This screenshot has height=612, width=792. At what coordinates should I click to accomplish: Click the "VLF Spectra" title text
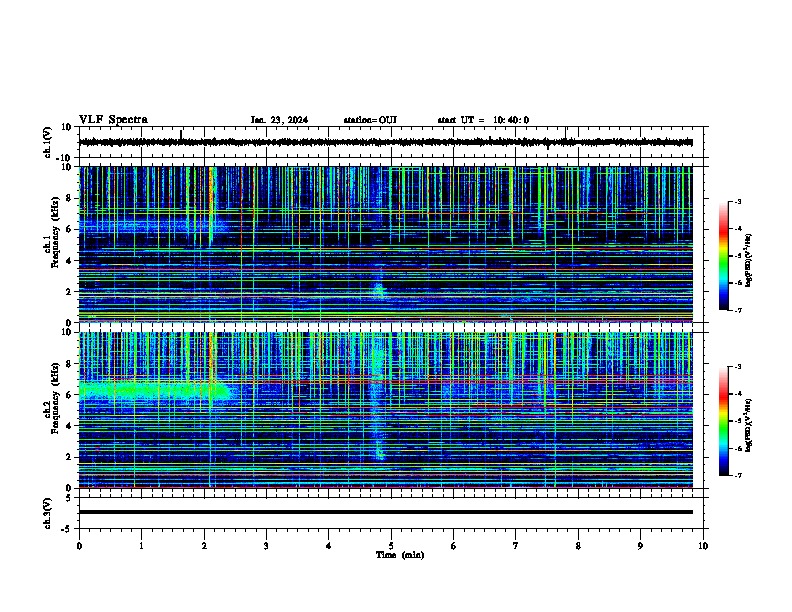(113, 120)
